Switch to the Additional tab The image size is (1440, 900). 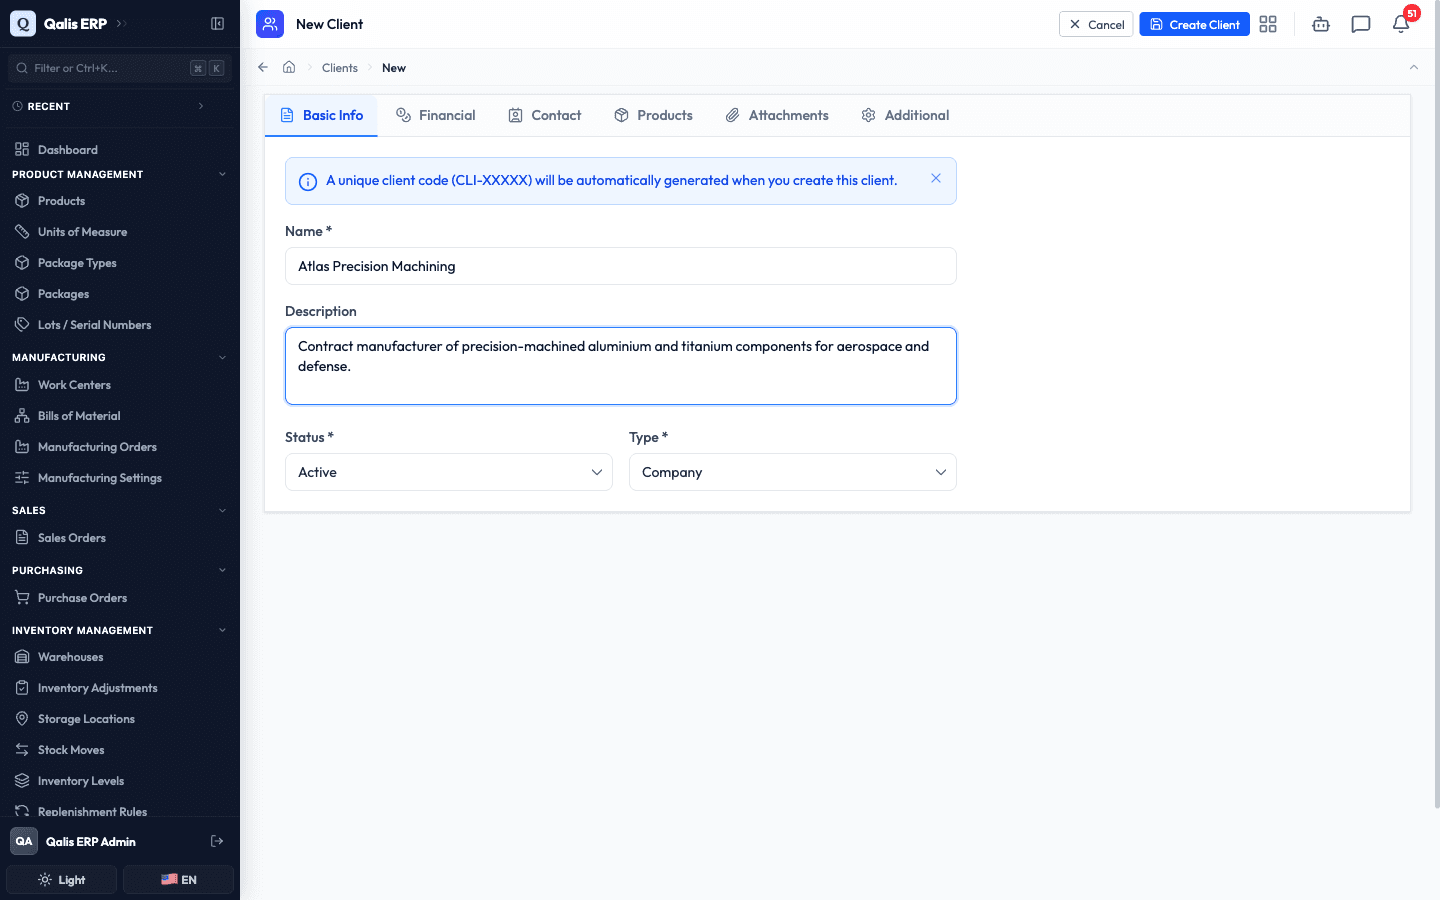[x=905, y=115]
